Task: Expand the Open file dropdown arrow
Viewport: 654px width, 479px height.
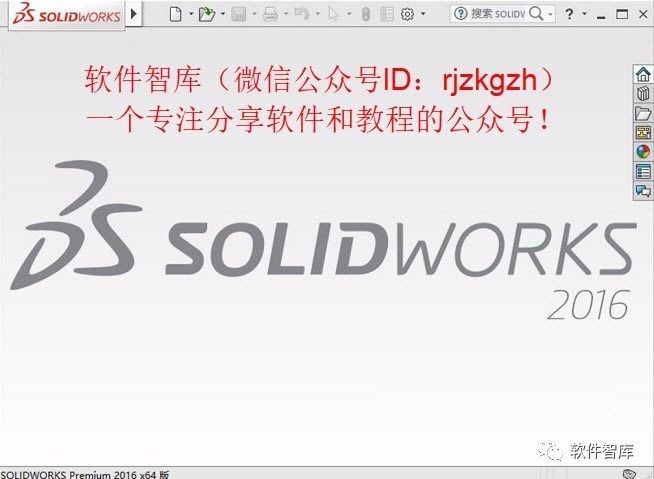Action: (x=223, y=14)
